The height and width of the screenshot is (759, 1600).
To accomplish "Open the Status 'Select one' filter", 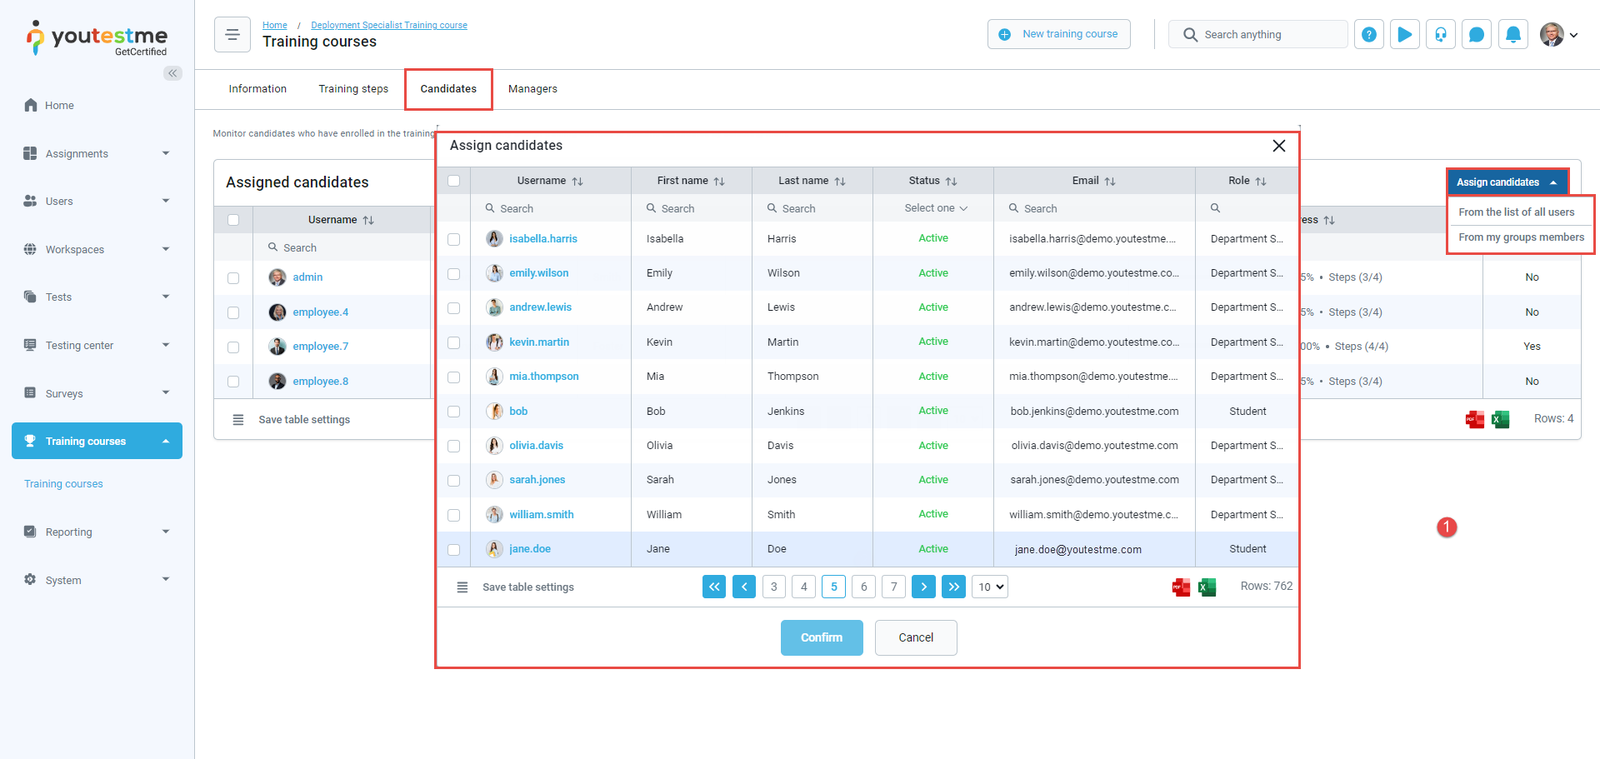I will 935,208.
